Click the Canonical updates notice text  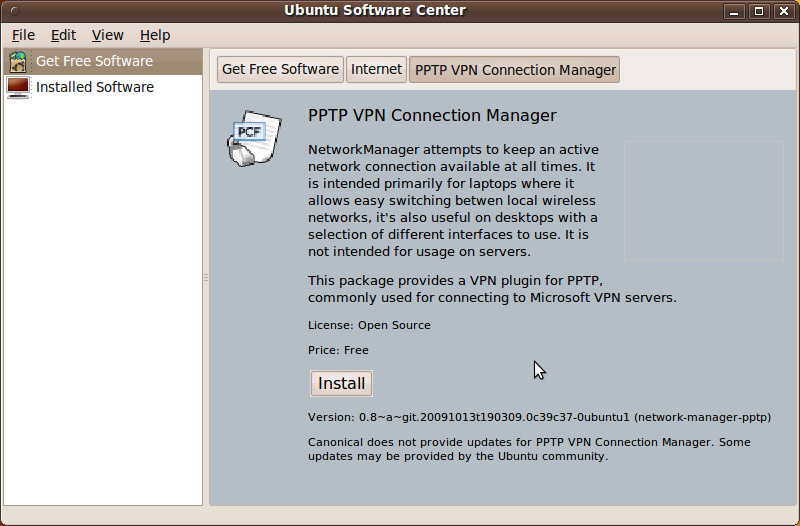529,449
